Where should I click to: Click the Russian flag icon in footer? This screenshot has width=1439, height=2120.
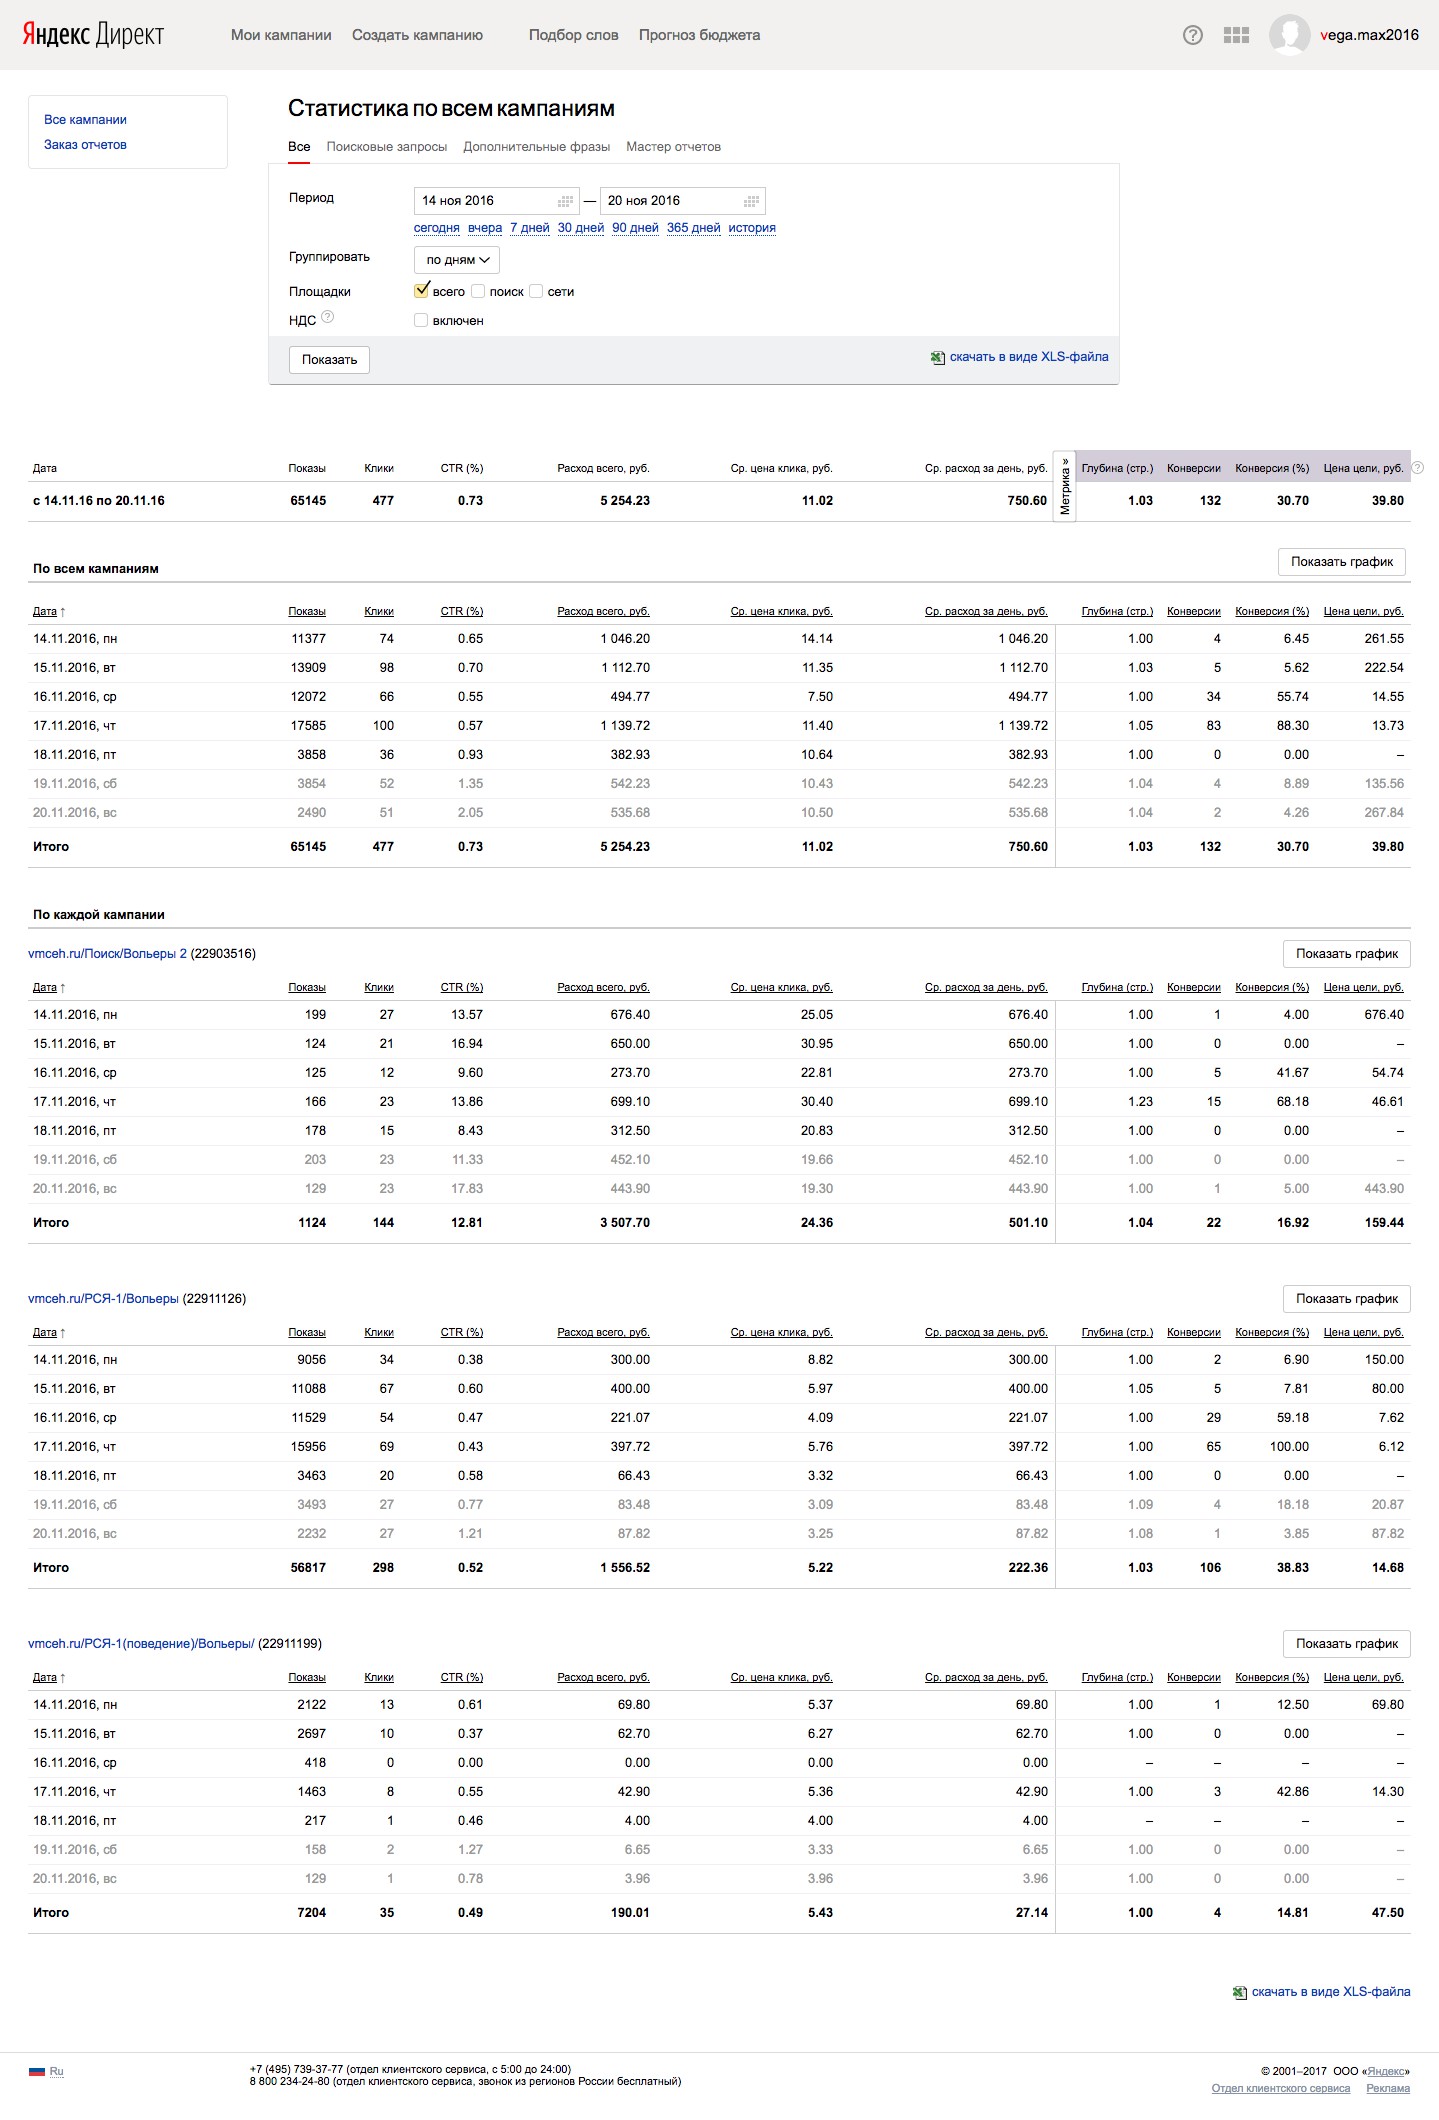click(x=37, y=2071)
